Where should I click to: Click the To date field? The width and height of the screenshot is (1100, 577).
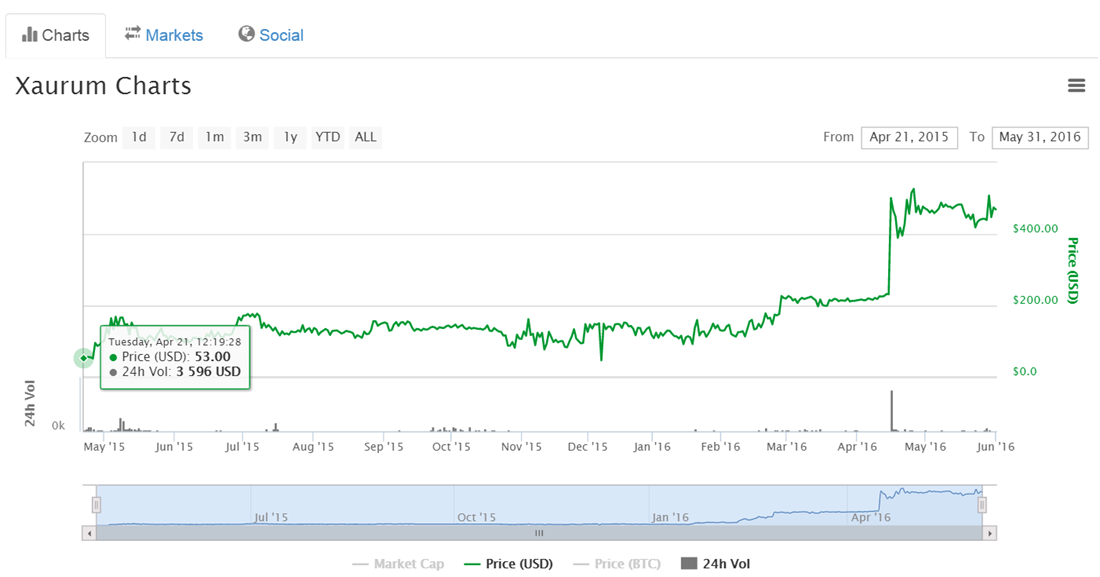[1039, 137]
